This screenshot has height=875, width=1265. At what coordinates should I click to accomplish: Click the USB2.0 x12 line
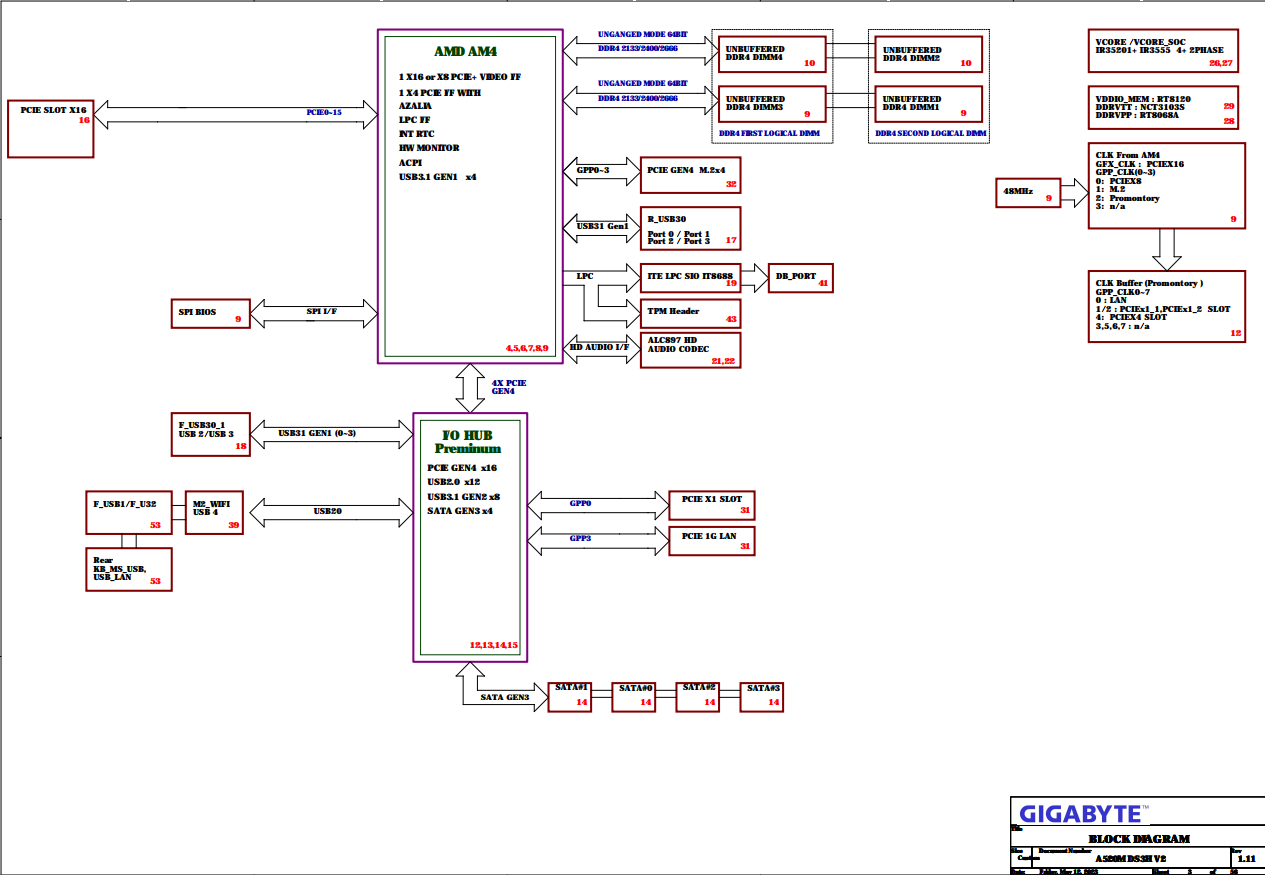tap(453, 482)
